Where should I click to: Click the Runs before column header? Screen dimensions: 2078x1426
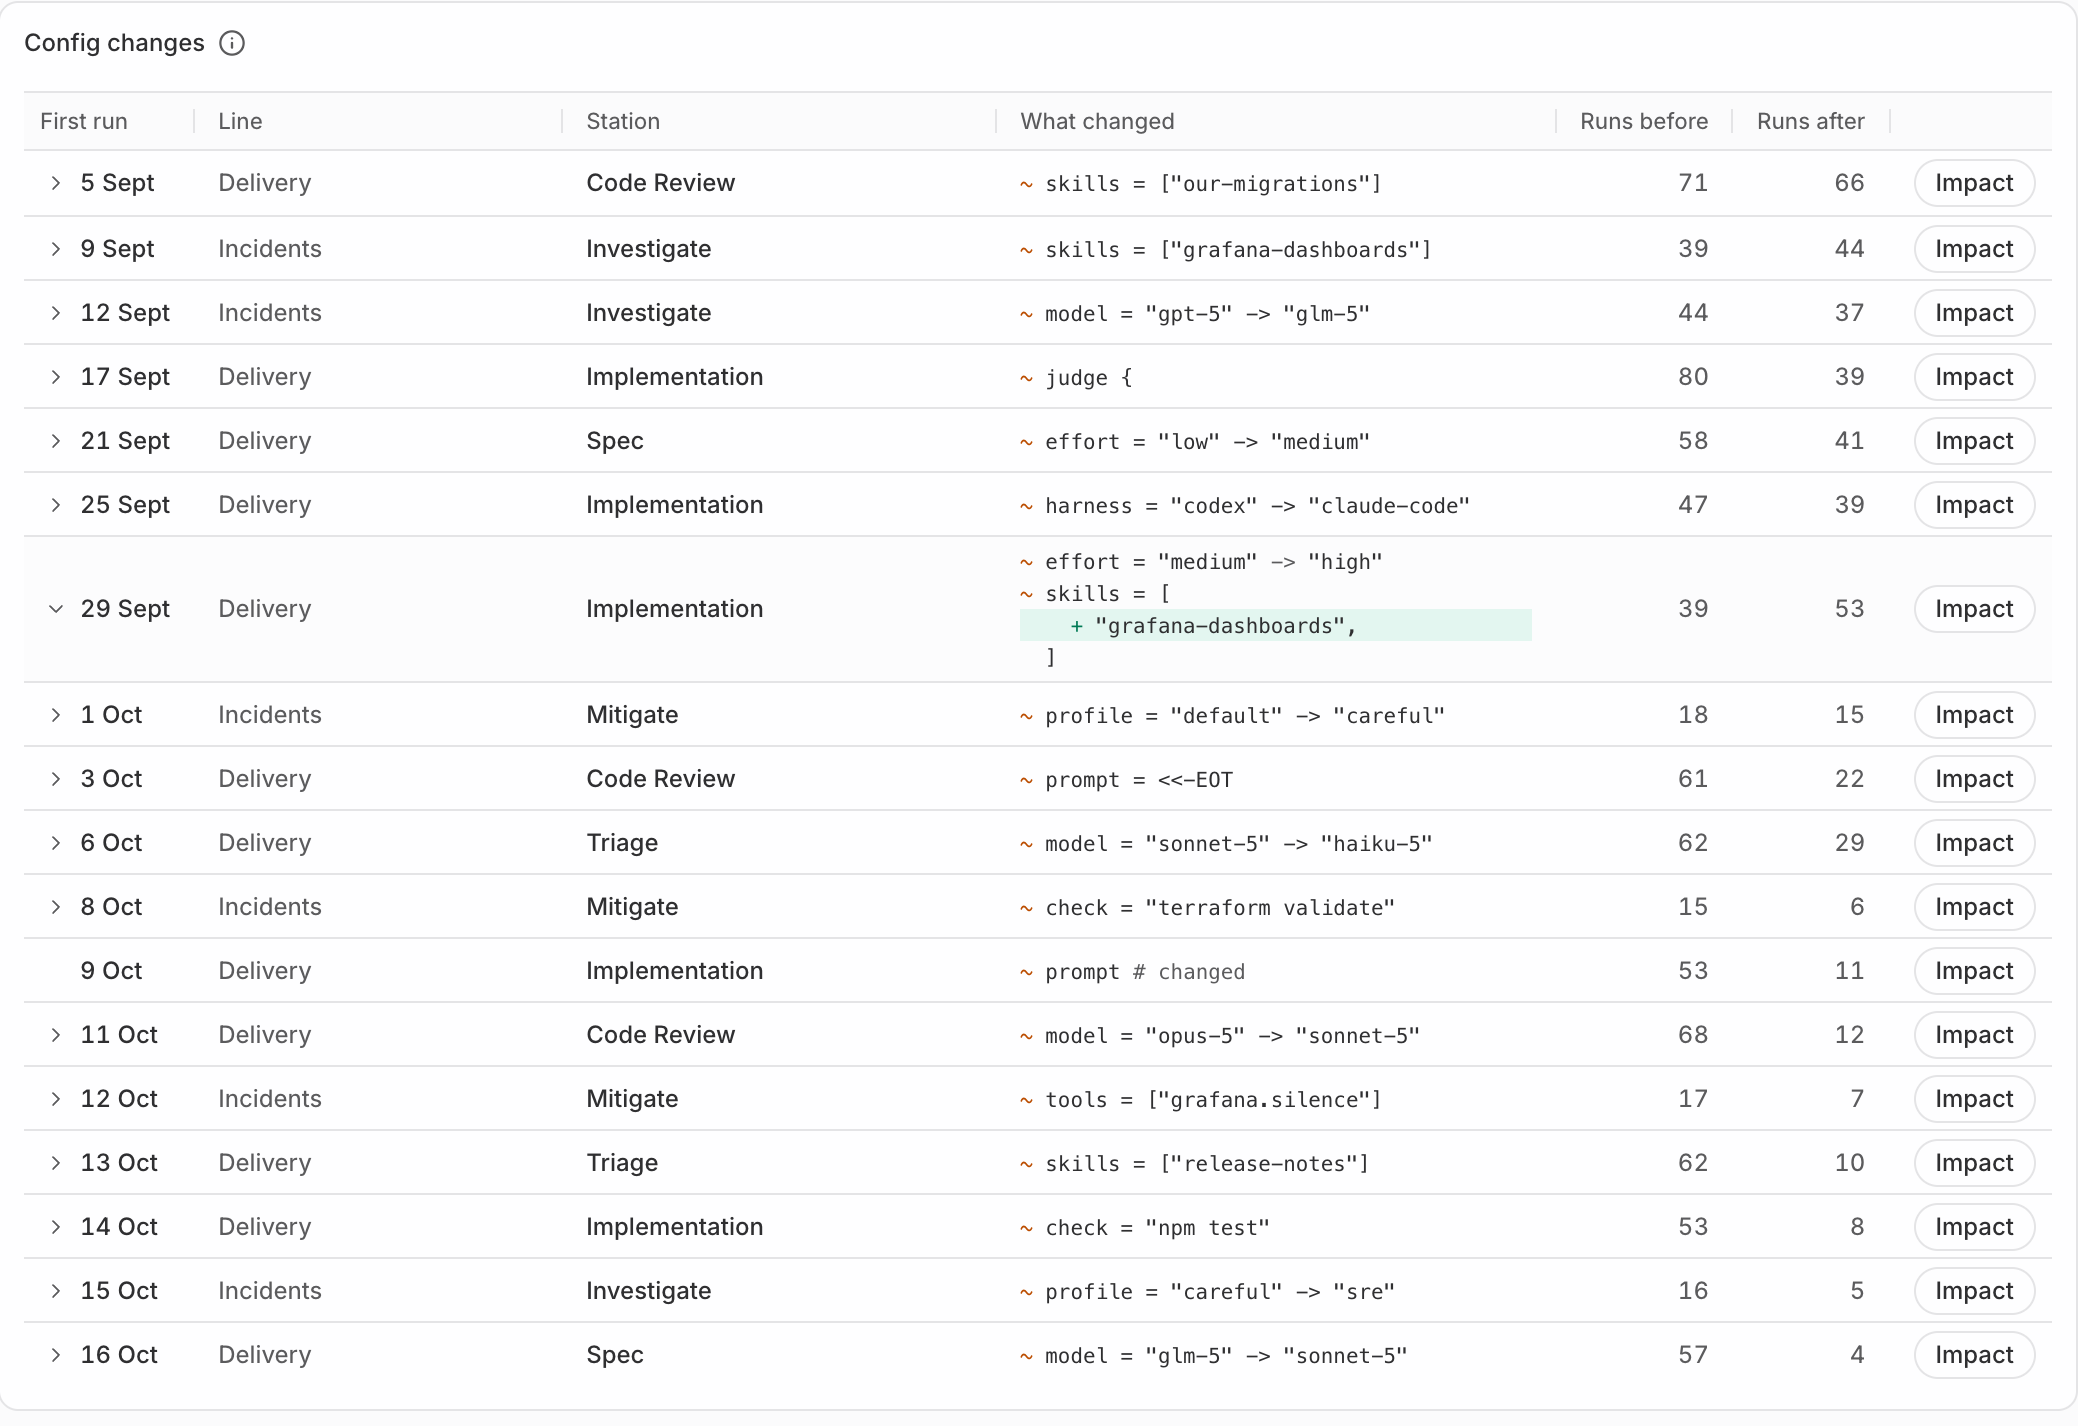(x=1644, y=121)
